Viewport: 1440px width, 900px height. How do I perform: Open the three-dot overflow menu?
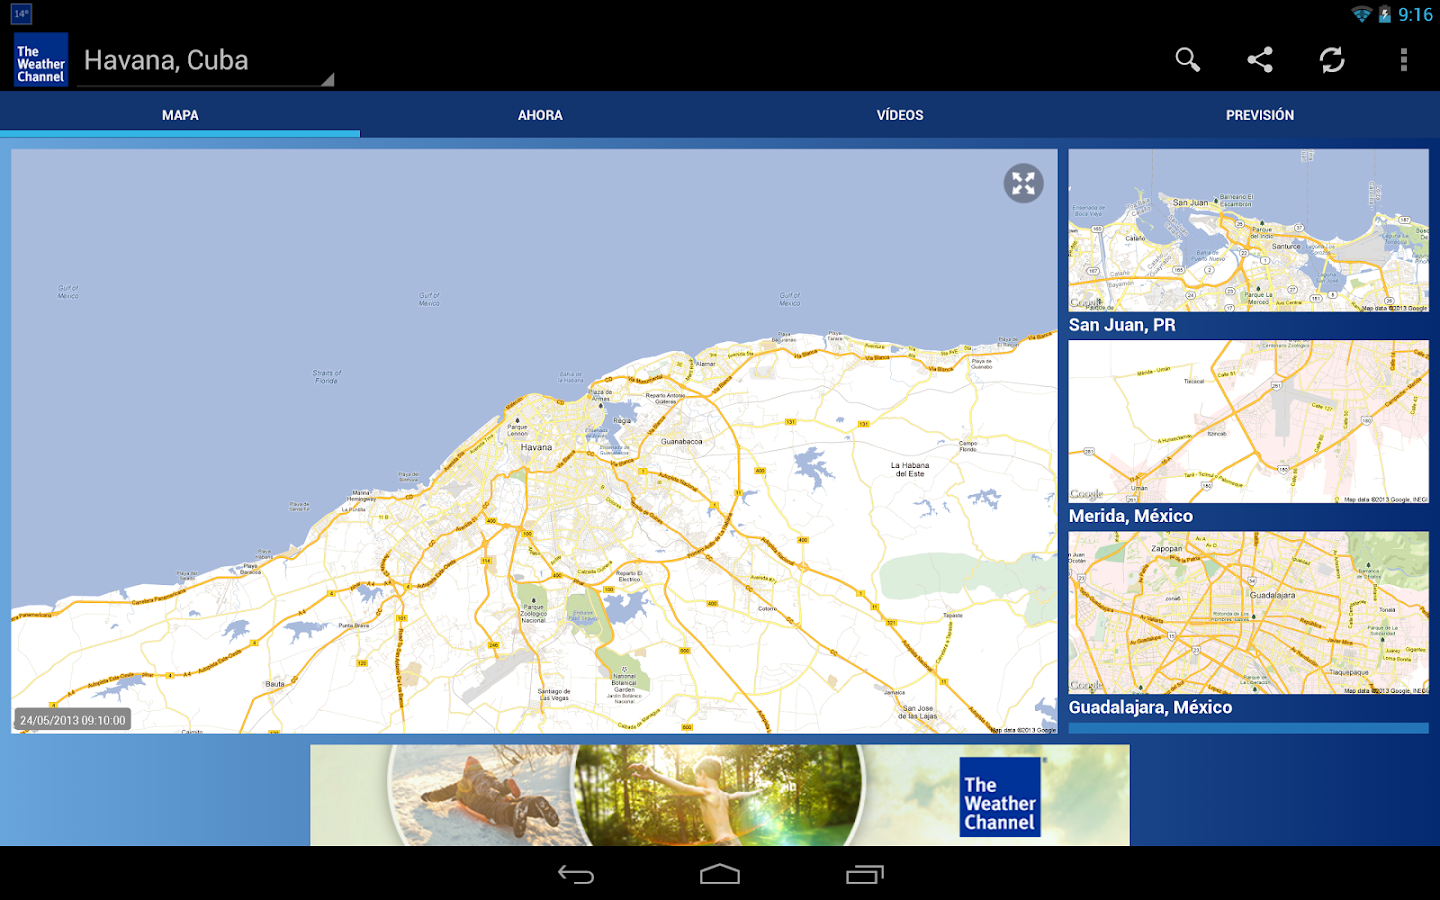(1404, 60)
